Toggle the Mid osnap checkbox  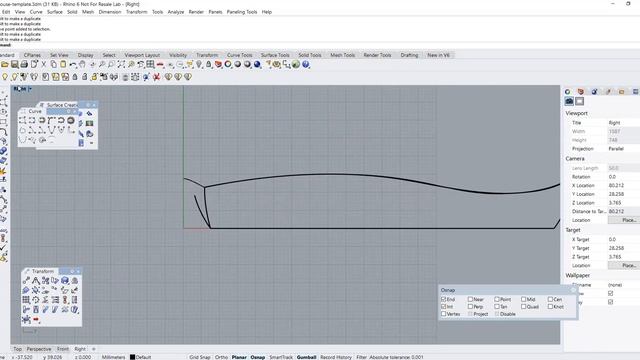[524, 299]
